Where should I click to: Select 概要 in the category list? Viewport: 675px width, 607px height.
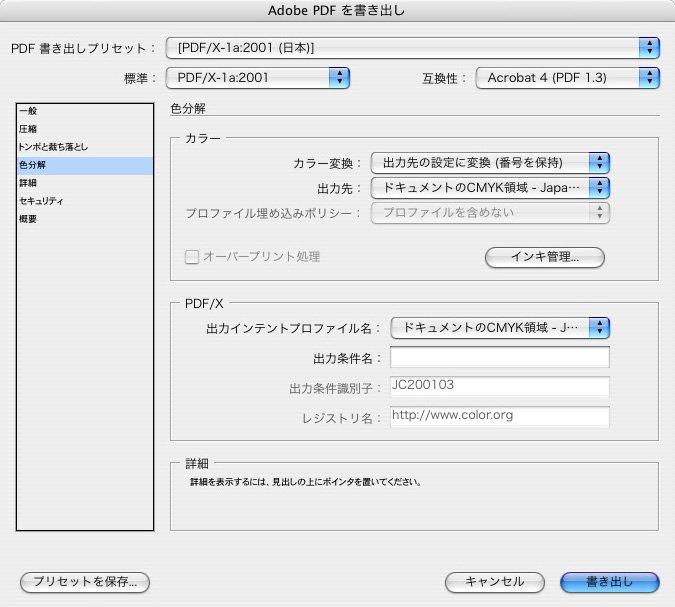[85, 219]
